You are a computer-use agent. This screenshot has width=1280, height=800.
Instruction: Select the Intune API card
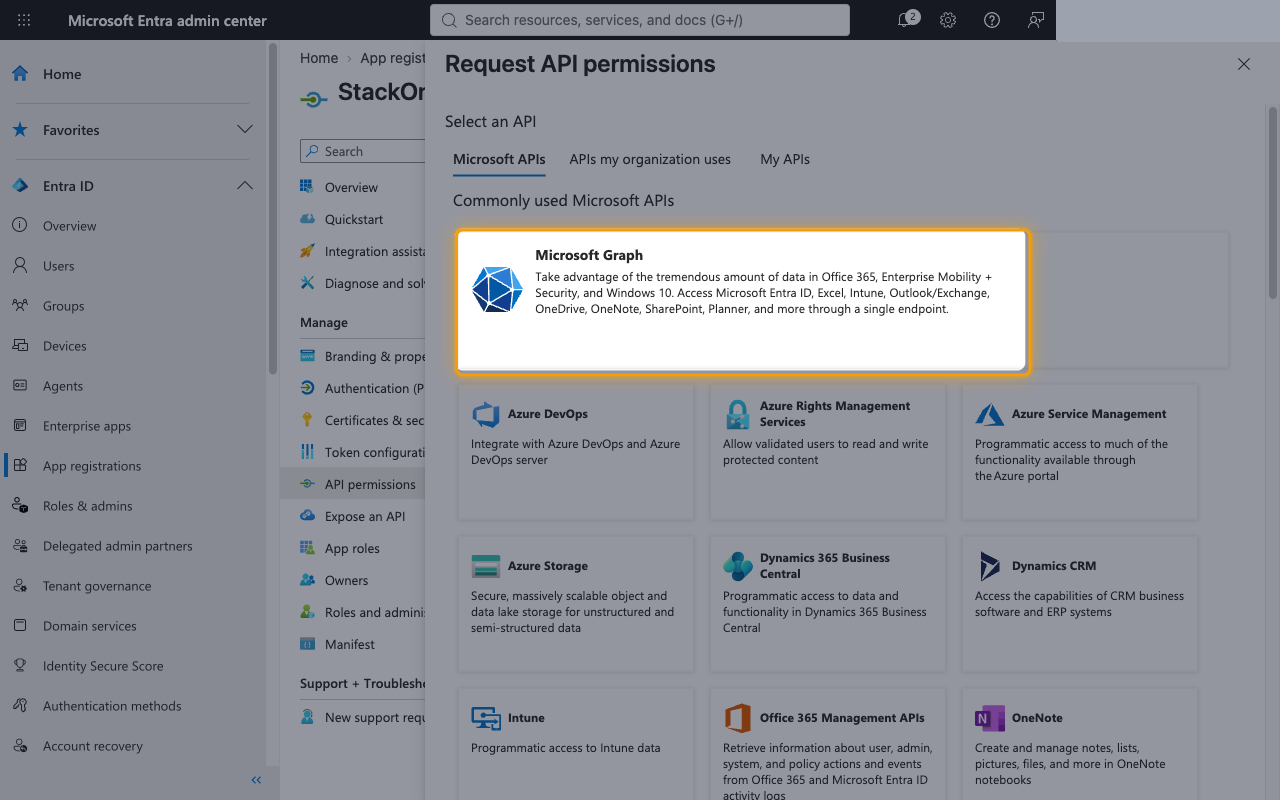[x=576, y=744]
